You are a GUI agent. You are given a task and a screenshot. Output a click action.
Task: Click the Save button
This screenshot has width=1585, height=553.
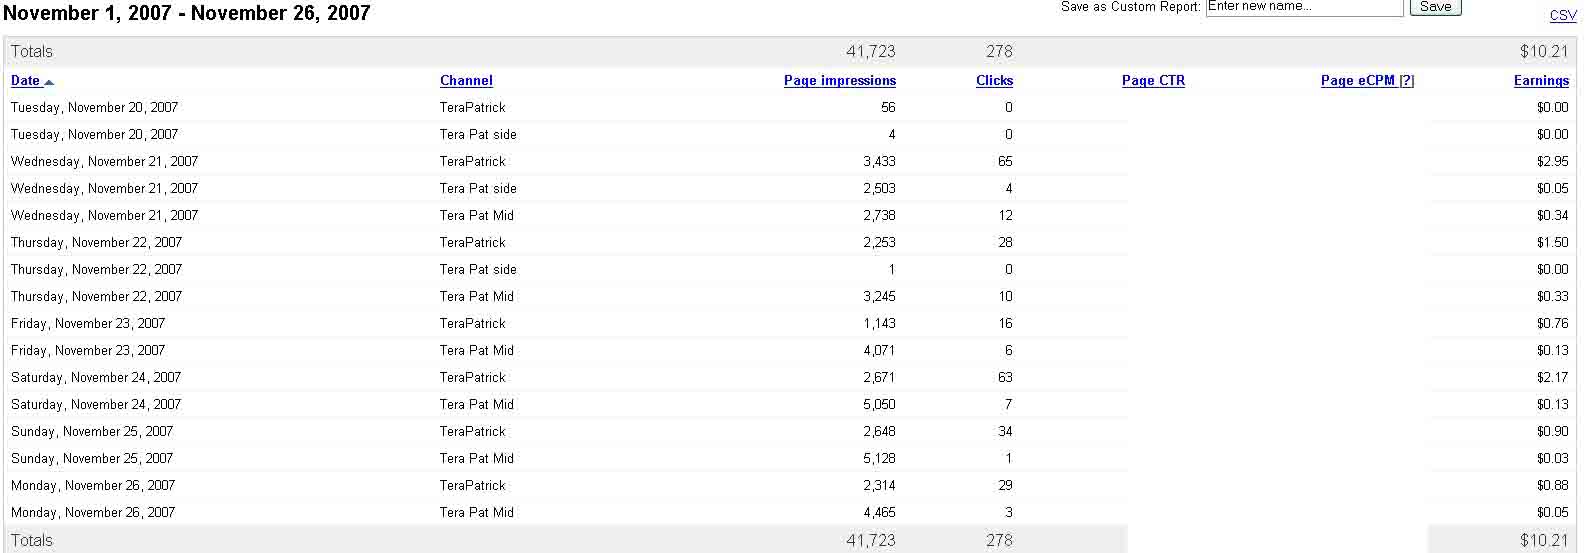tap(1435, 7)
